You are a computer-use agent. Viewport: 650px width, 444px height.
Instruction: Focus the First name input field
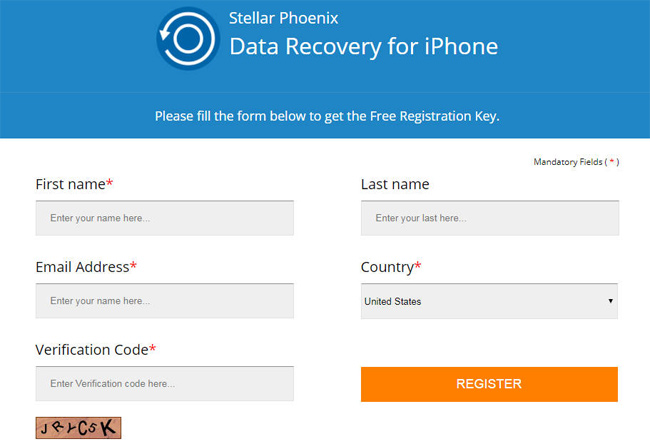click(164, 217)
